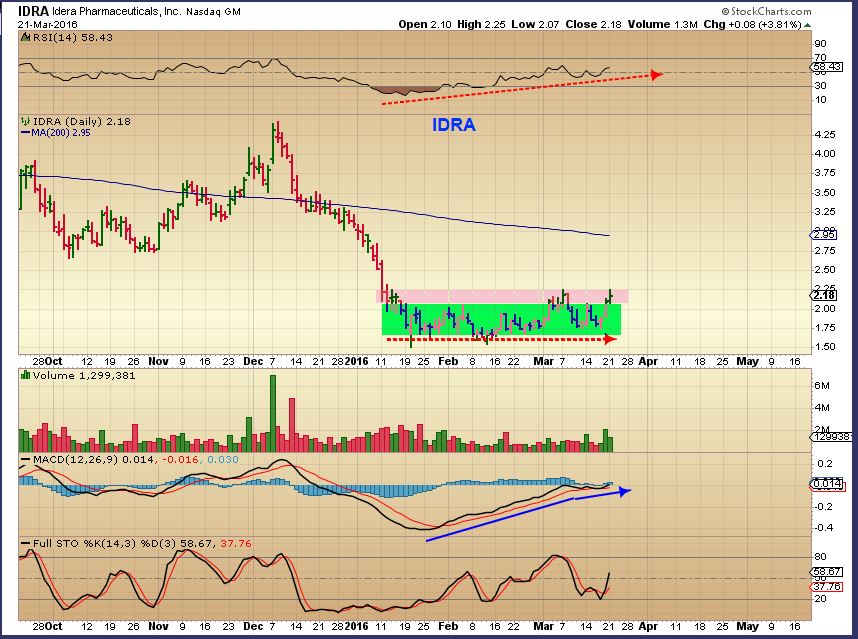Open the StockCharts.com copyright link
Image resolution: width=858 pixels, height=639 pixels.
click(766, 11)
